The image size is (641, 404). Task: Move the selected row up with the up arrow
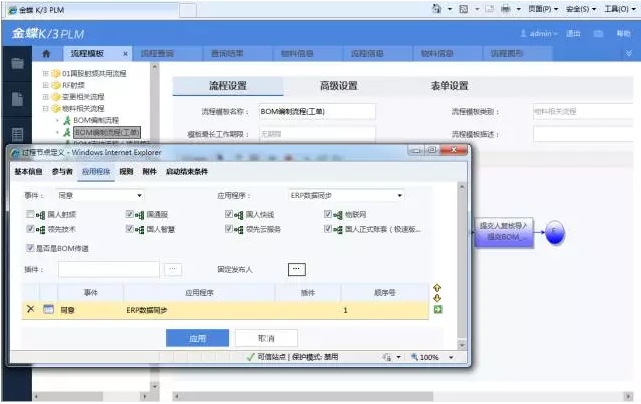point(437,288)
